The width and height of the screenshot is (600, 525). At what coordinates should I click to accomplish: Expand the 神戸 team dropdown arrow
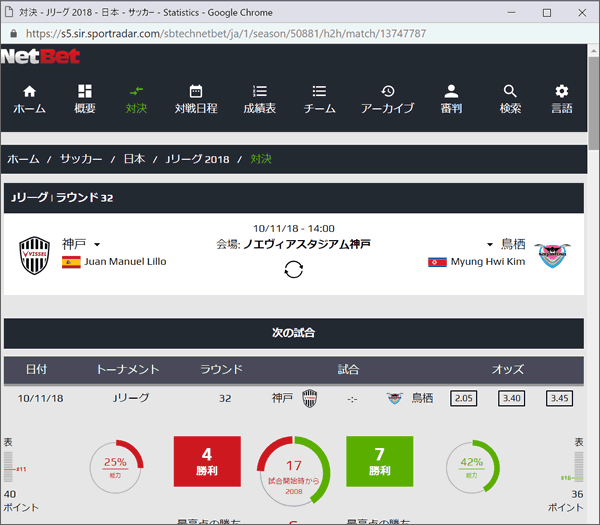point(97,245)
